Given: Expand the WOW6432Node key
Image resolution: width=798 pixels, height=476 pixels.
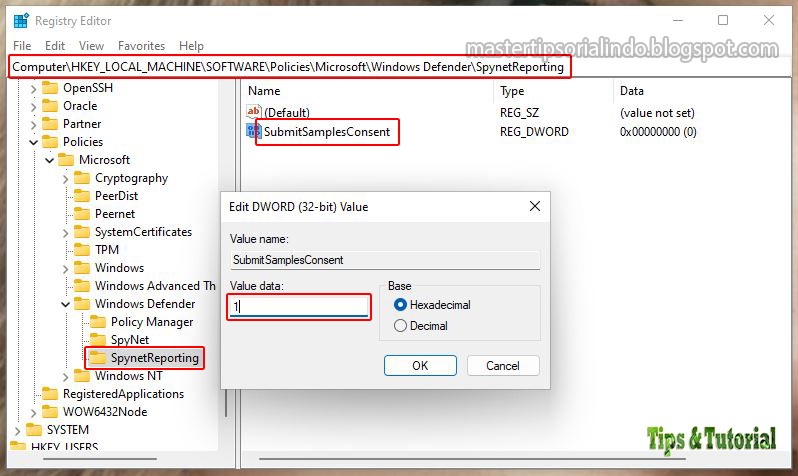Looking at the screenshot, I should coord(33,412).
